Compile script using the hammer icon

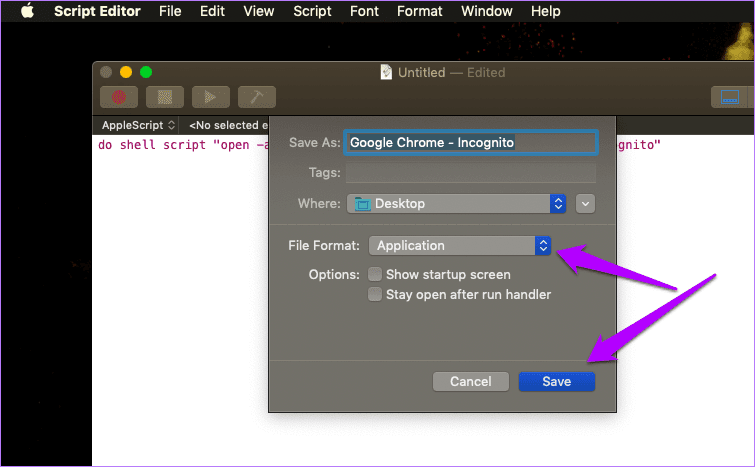pyautogui.click(x=257, y=97)
